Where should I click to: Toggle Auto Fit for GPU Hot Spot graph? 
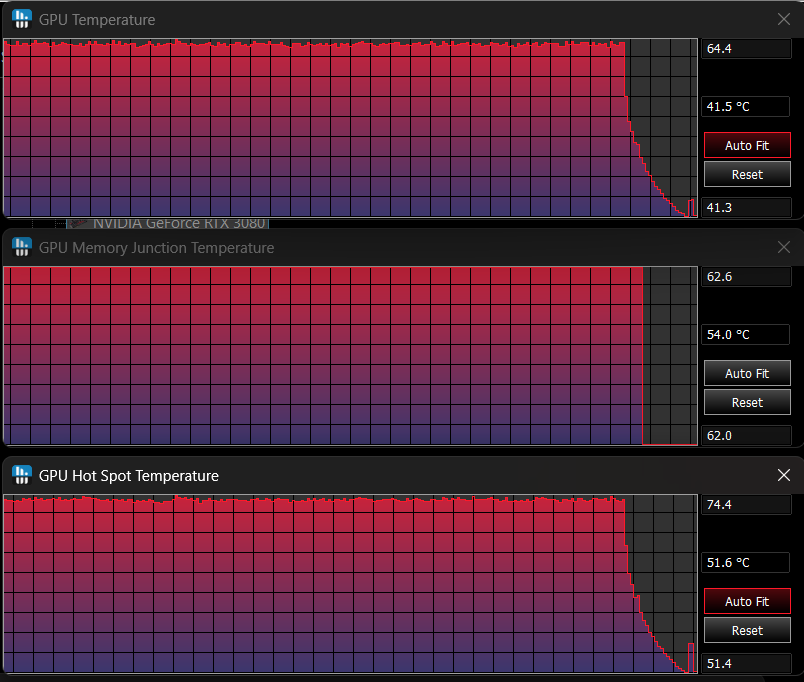pyautogui.click(x=747, y=601)
